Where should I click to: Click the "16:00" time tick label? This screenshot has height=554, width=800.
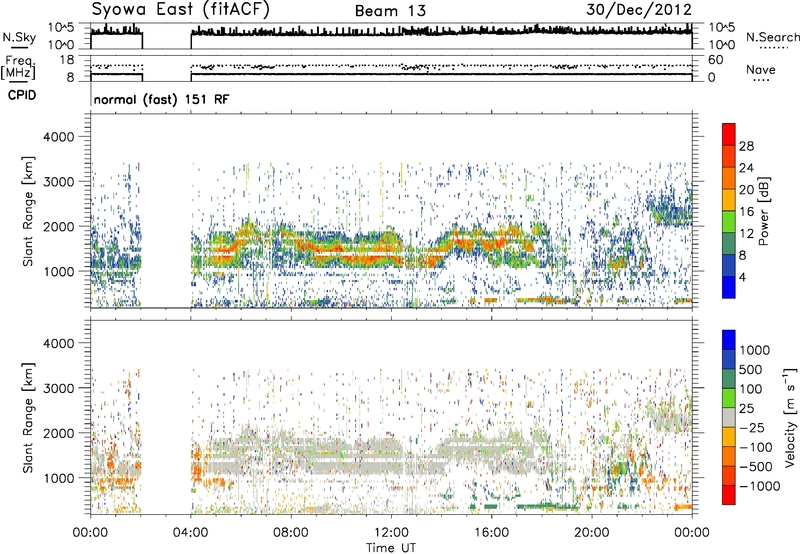(491, 533)
